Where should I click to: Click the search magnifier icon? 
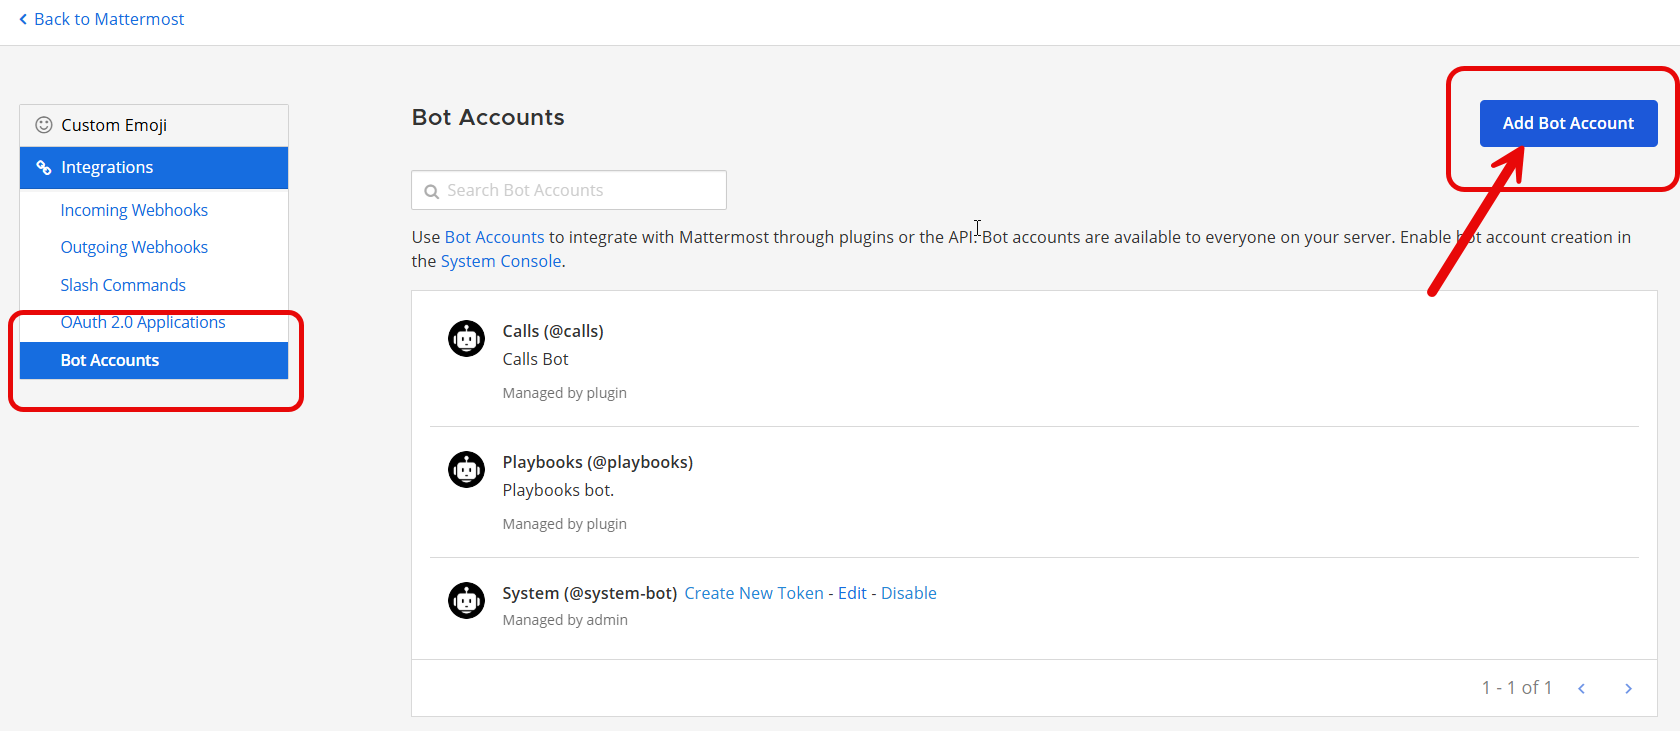point(432,191)
